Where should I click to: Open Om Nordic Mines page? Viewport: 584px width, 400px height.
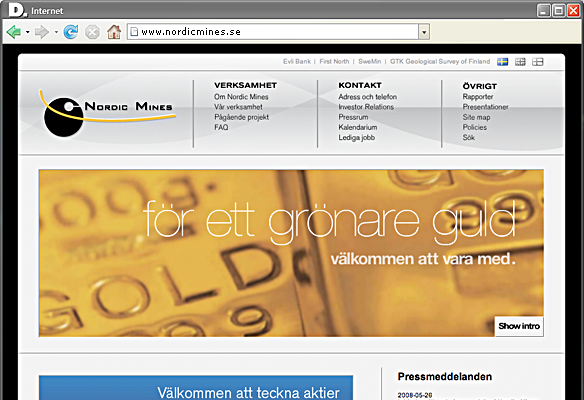[241, 97]
